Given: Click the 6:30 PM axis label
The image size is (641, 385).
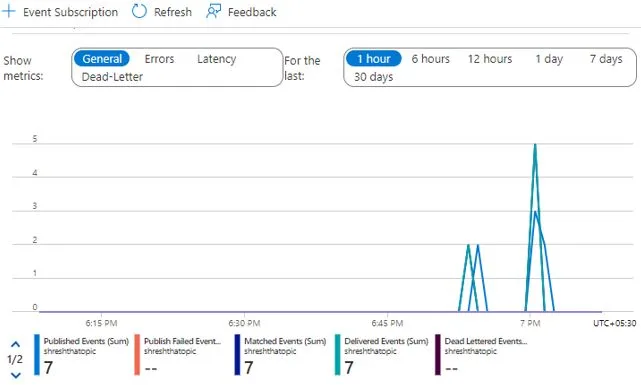Looking at the screenshot, I should (x=244, y=323).
